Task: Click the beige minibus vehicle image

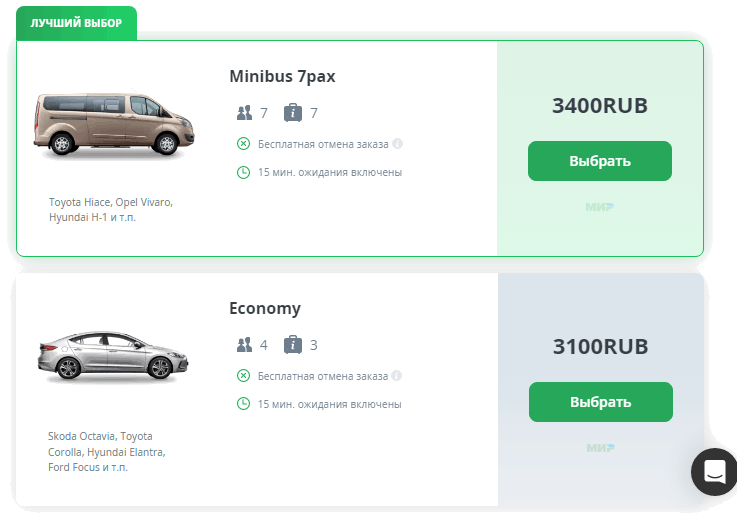Action: (107, 123)
